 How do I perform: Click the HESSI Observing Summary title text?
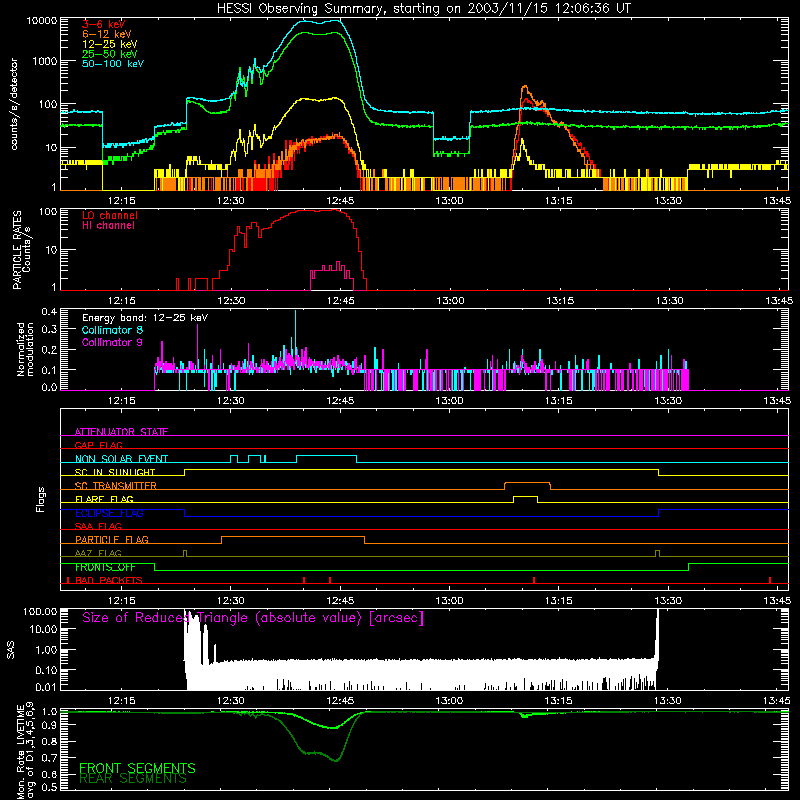pos(424,9)
